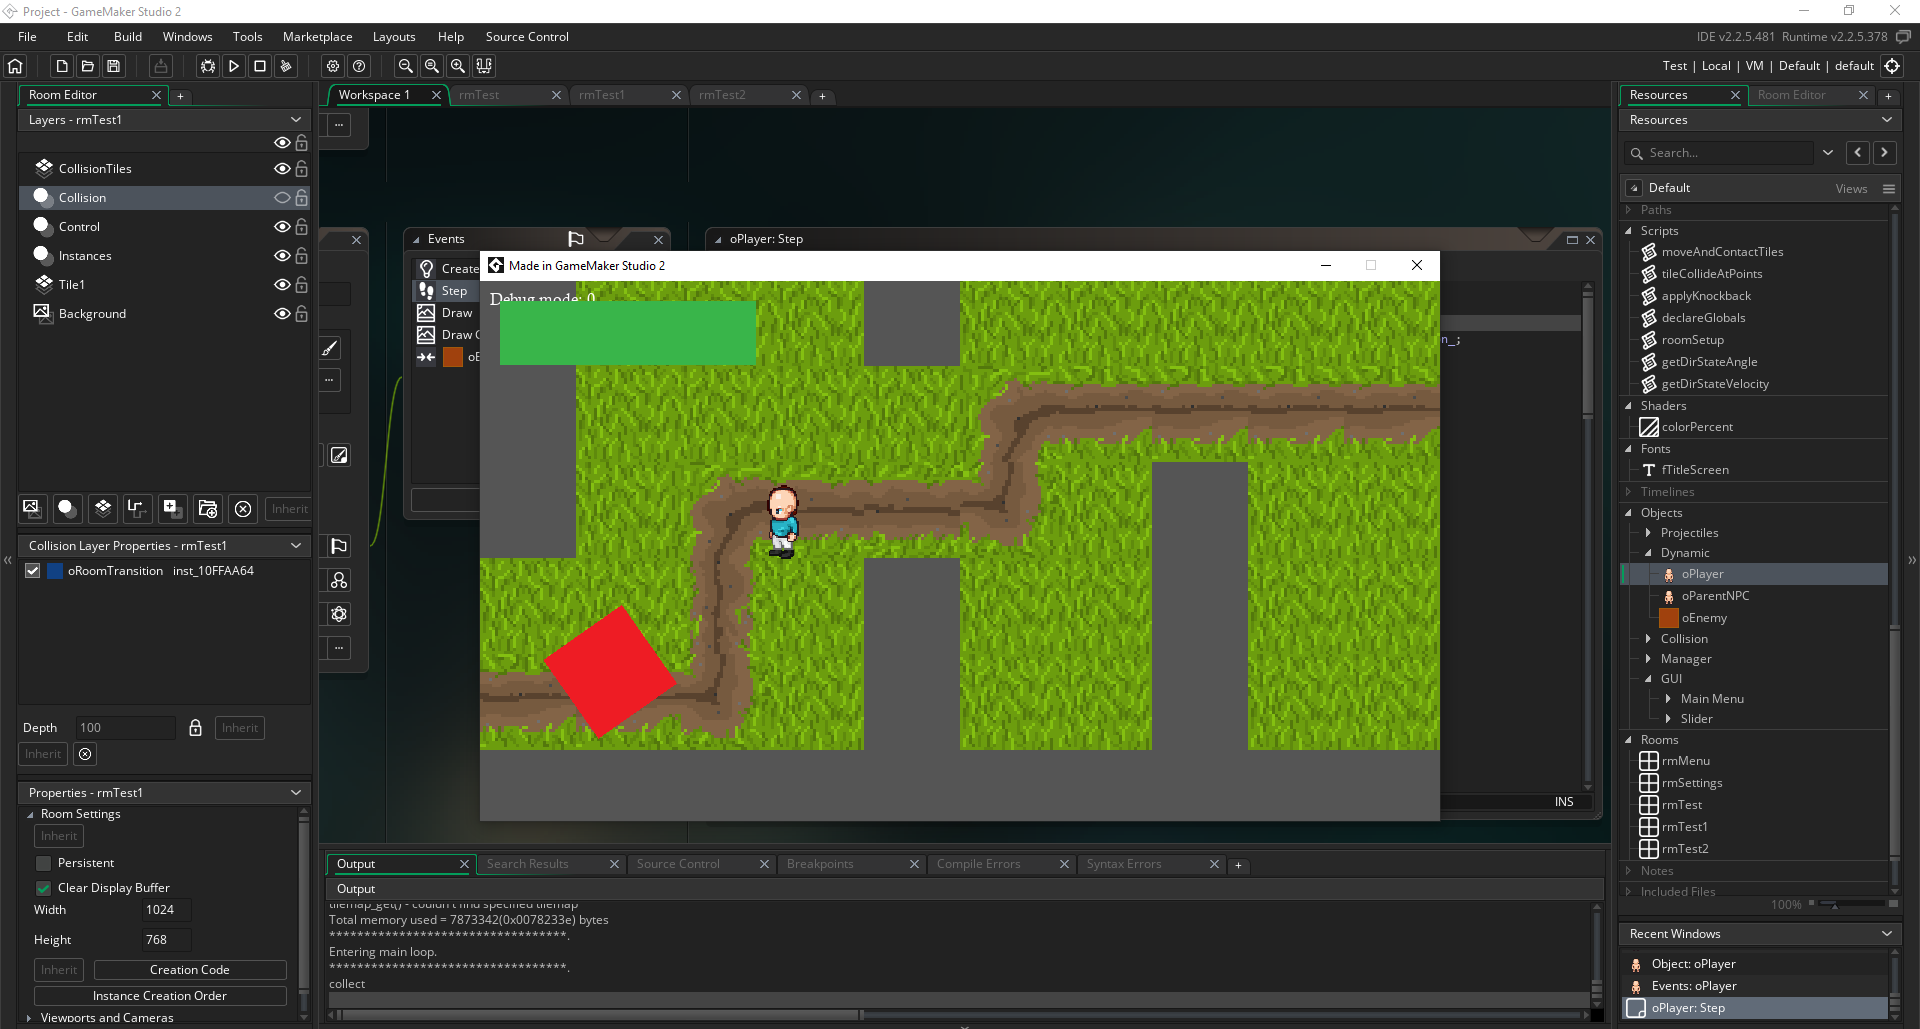Viewport: 1920px width, 1029px height.
Task: Click the Debug (bug) toolbar icon
Action: 207,66
